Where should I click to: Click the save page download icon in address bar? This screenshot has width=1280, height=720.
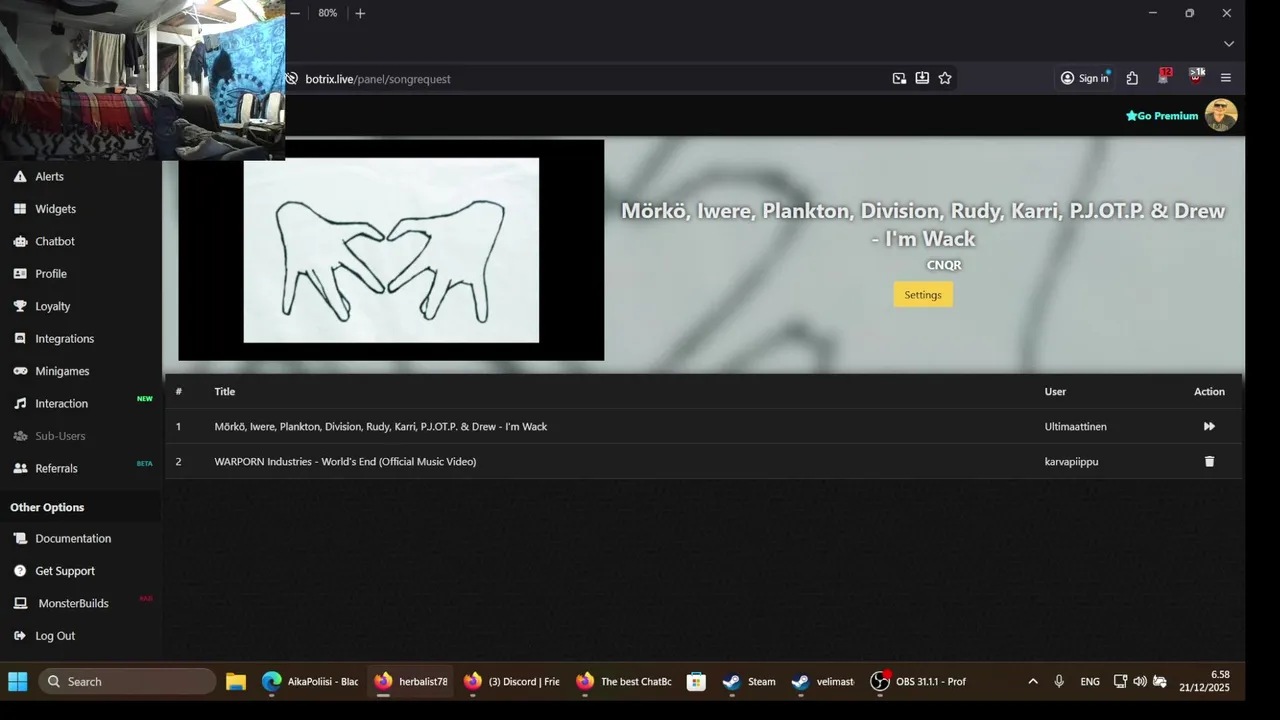tap(922, 78)
